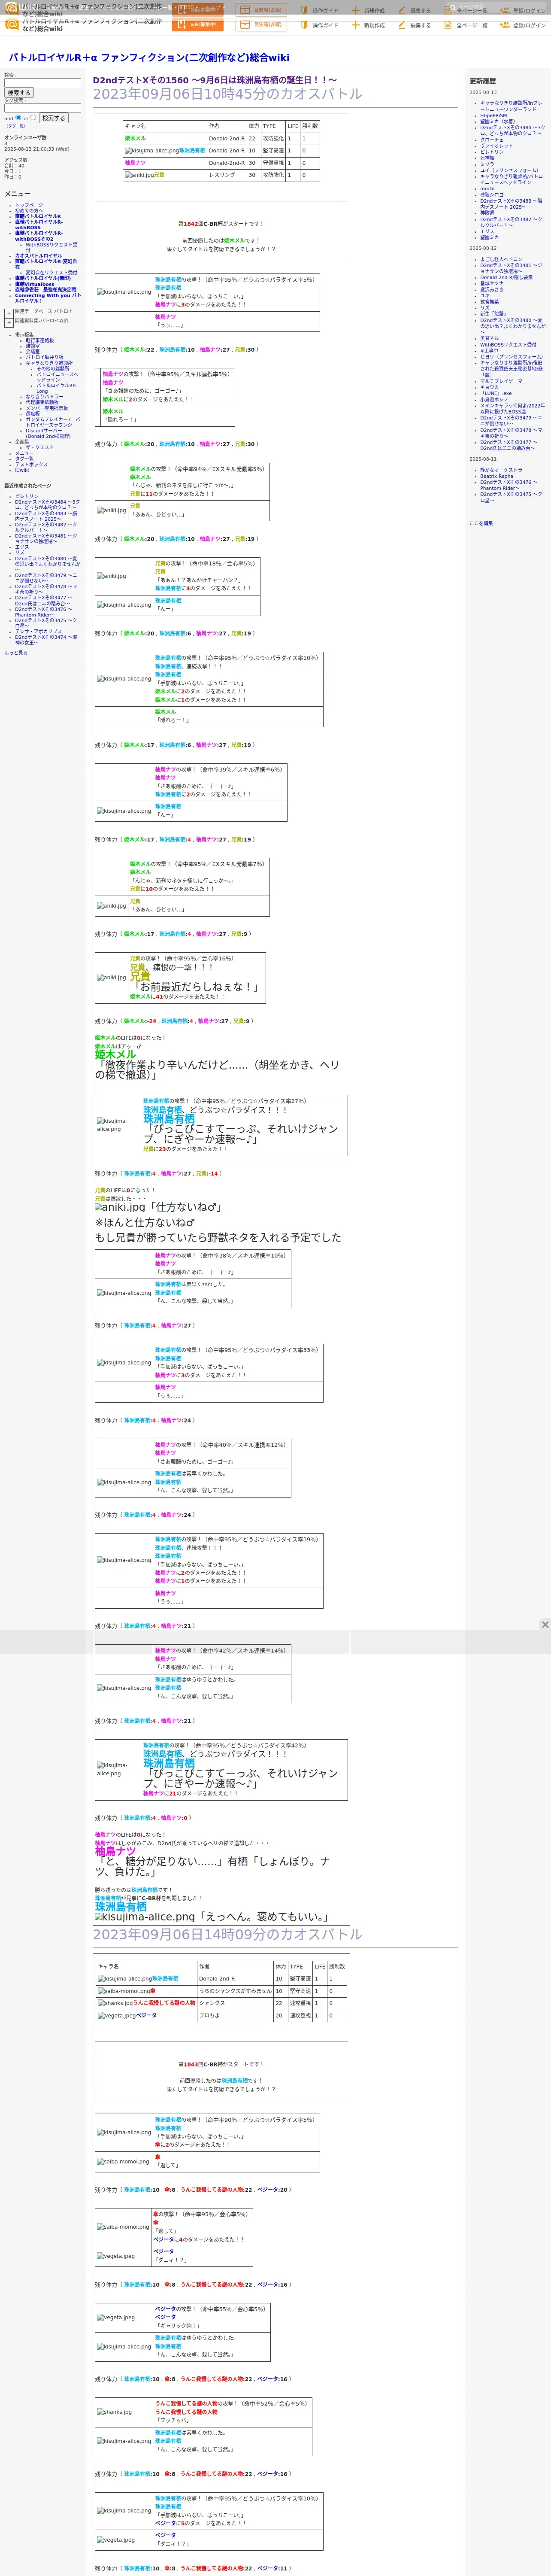The height and width of the screenshot is (2576, 551).
Task: Open 死神舞 in update history
Action: point(487,158)
